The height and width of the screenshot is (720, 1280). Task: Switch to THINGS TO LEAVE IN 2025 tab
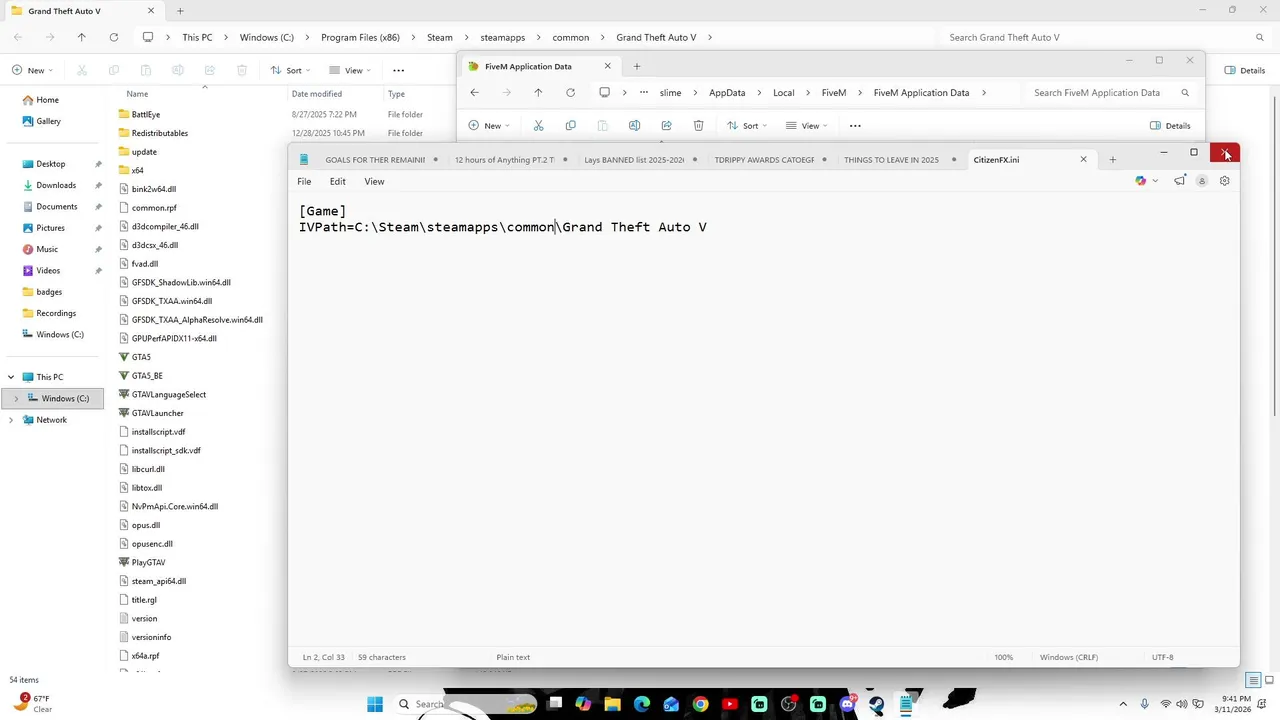(x=891, y=159)
